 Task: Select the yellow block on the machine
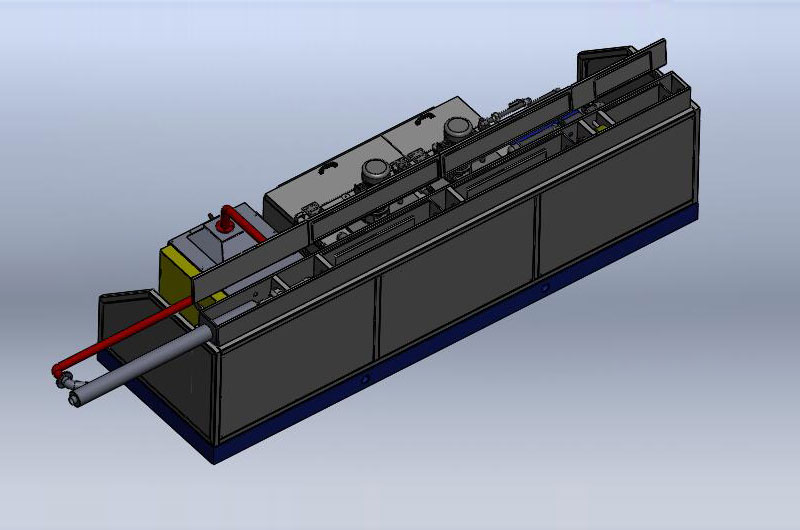click(x=173, y=275)
